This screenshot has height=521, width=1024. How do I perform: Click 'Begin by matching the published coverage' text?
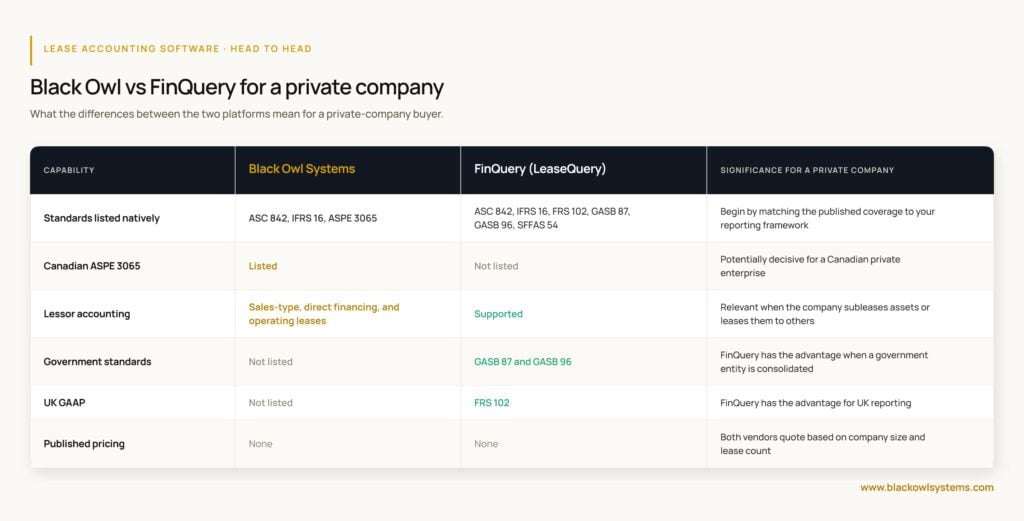pyautogui.click(x=827, y=218)
